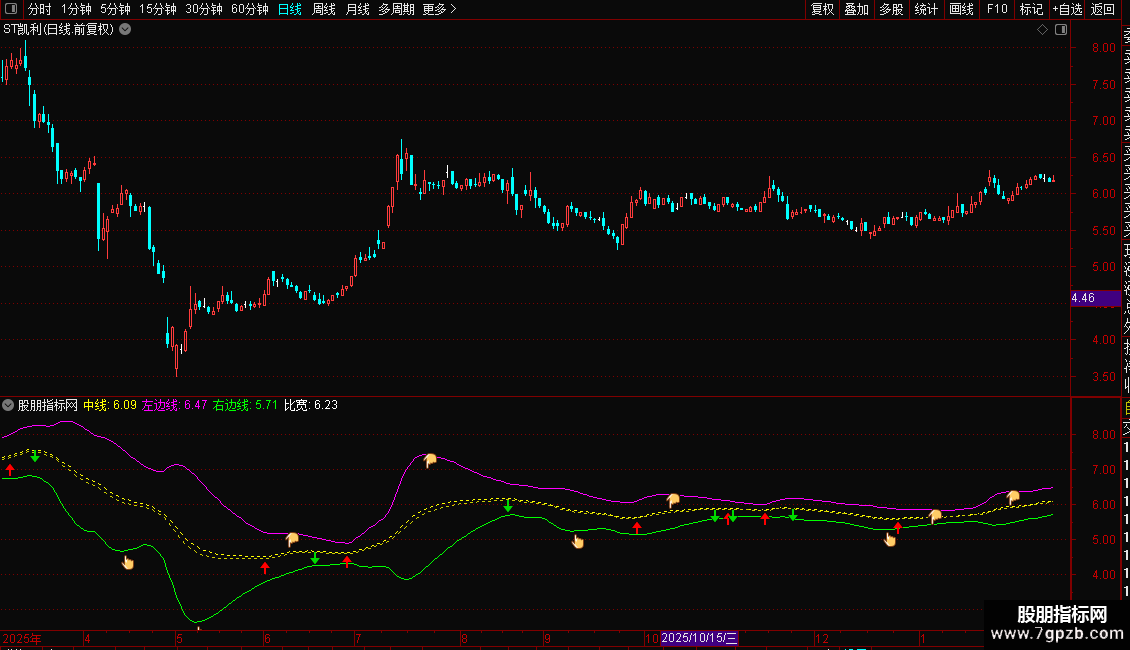Select the 周线 weekly tab
The image size is (1130, 650).
(x=324, y=9)
